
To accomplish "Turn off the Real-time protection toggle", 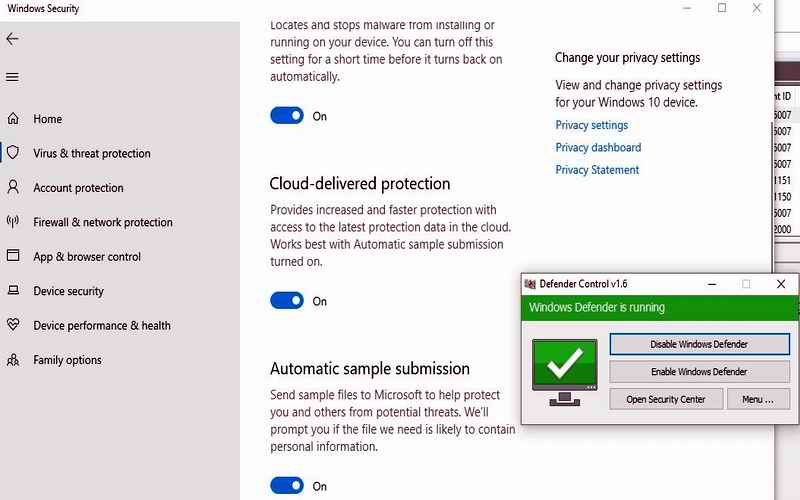I will click(x=287, y=116).
